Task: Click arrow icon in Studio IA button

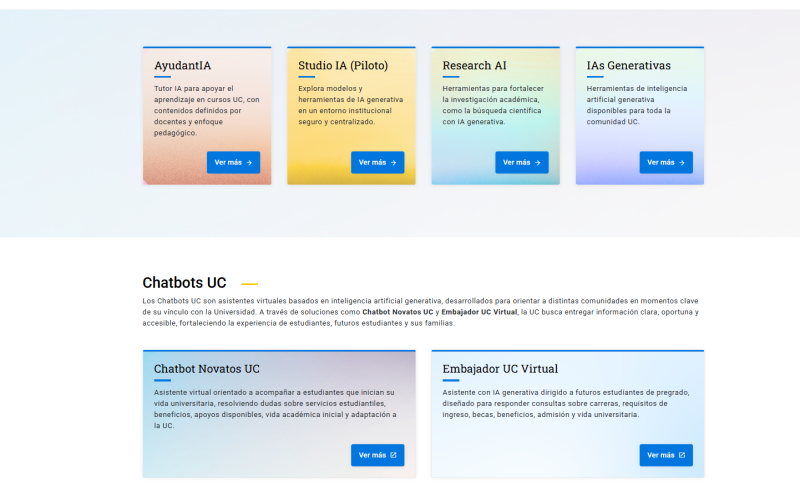Action: coord(393,163)
